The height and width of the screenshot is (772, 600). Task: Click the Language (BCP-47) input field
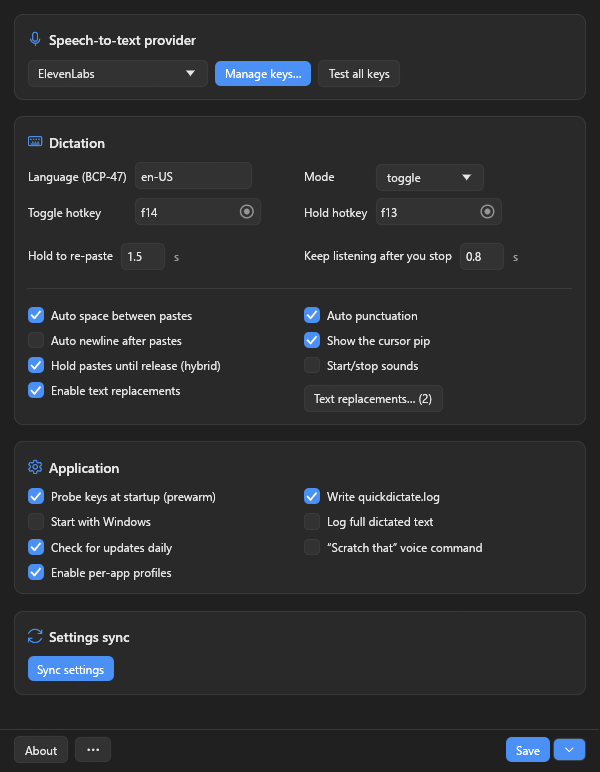(x=193, y=176)
